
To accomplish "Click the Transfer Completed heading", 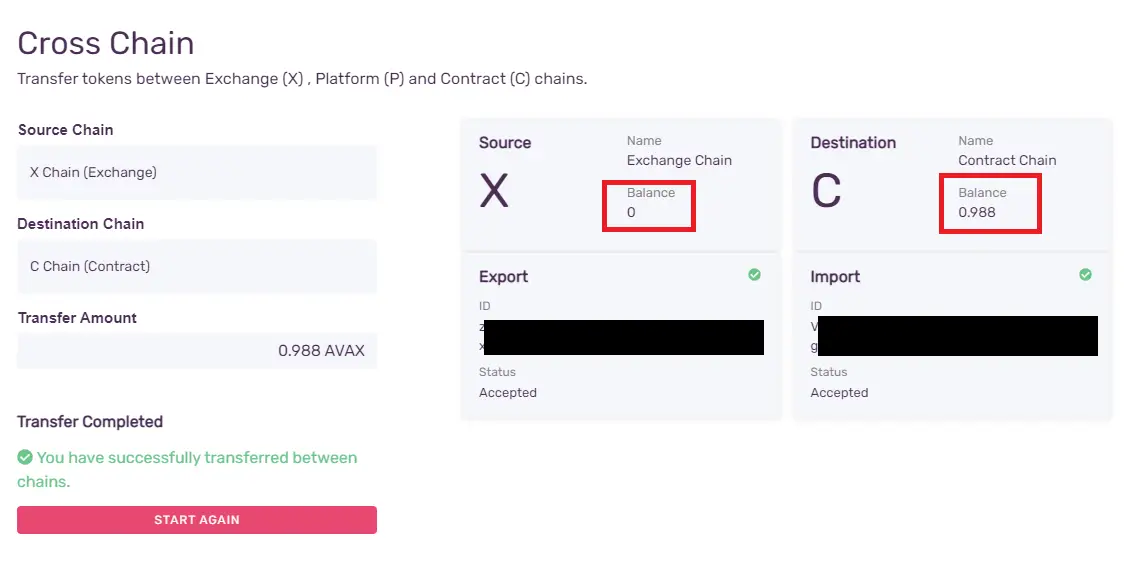I will (90, 422).
